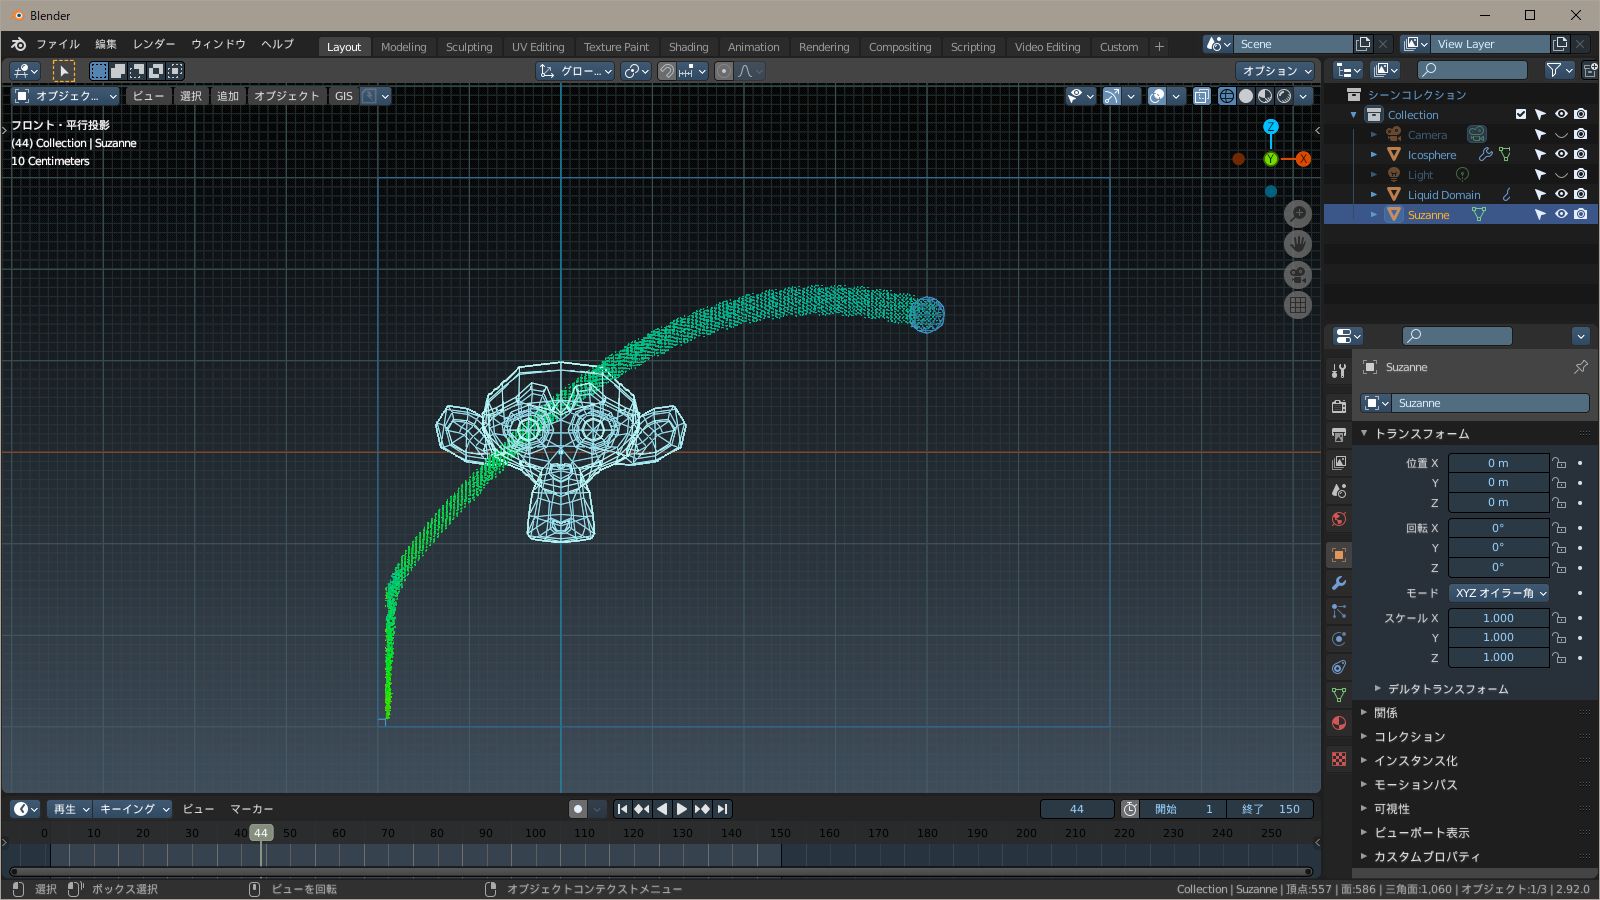Open the GIS menu in viewport header
Screen dimensions: 1600x900
344,96
